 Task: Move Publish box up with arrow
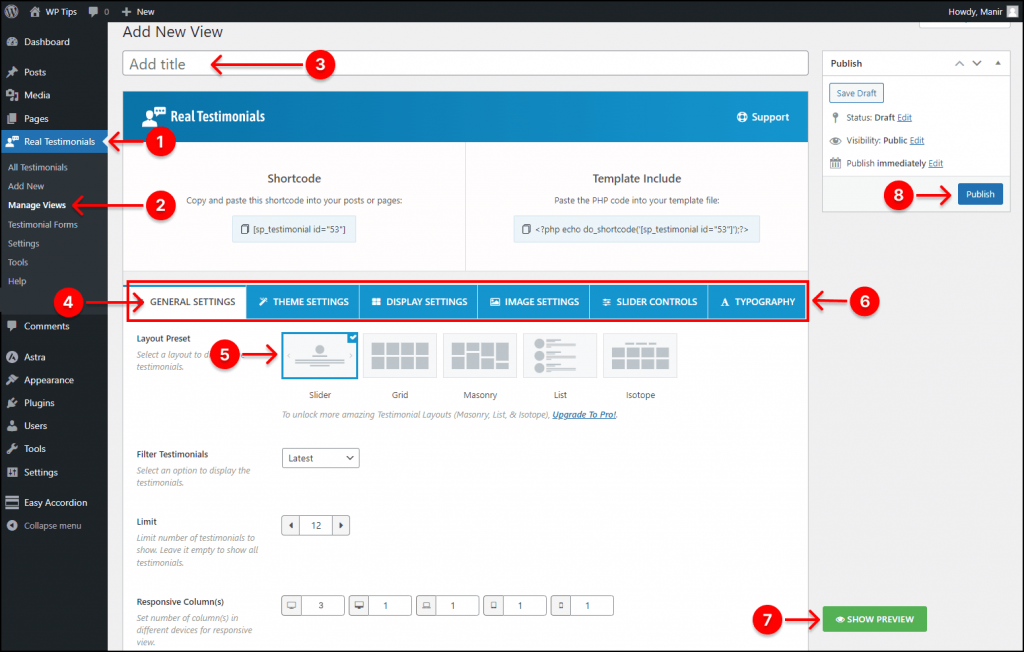pos(959,63)
